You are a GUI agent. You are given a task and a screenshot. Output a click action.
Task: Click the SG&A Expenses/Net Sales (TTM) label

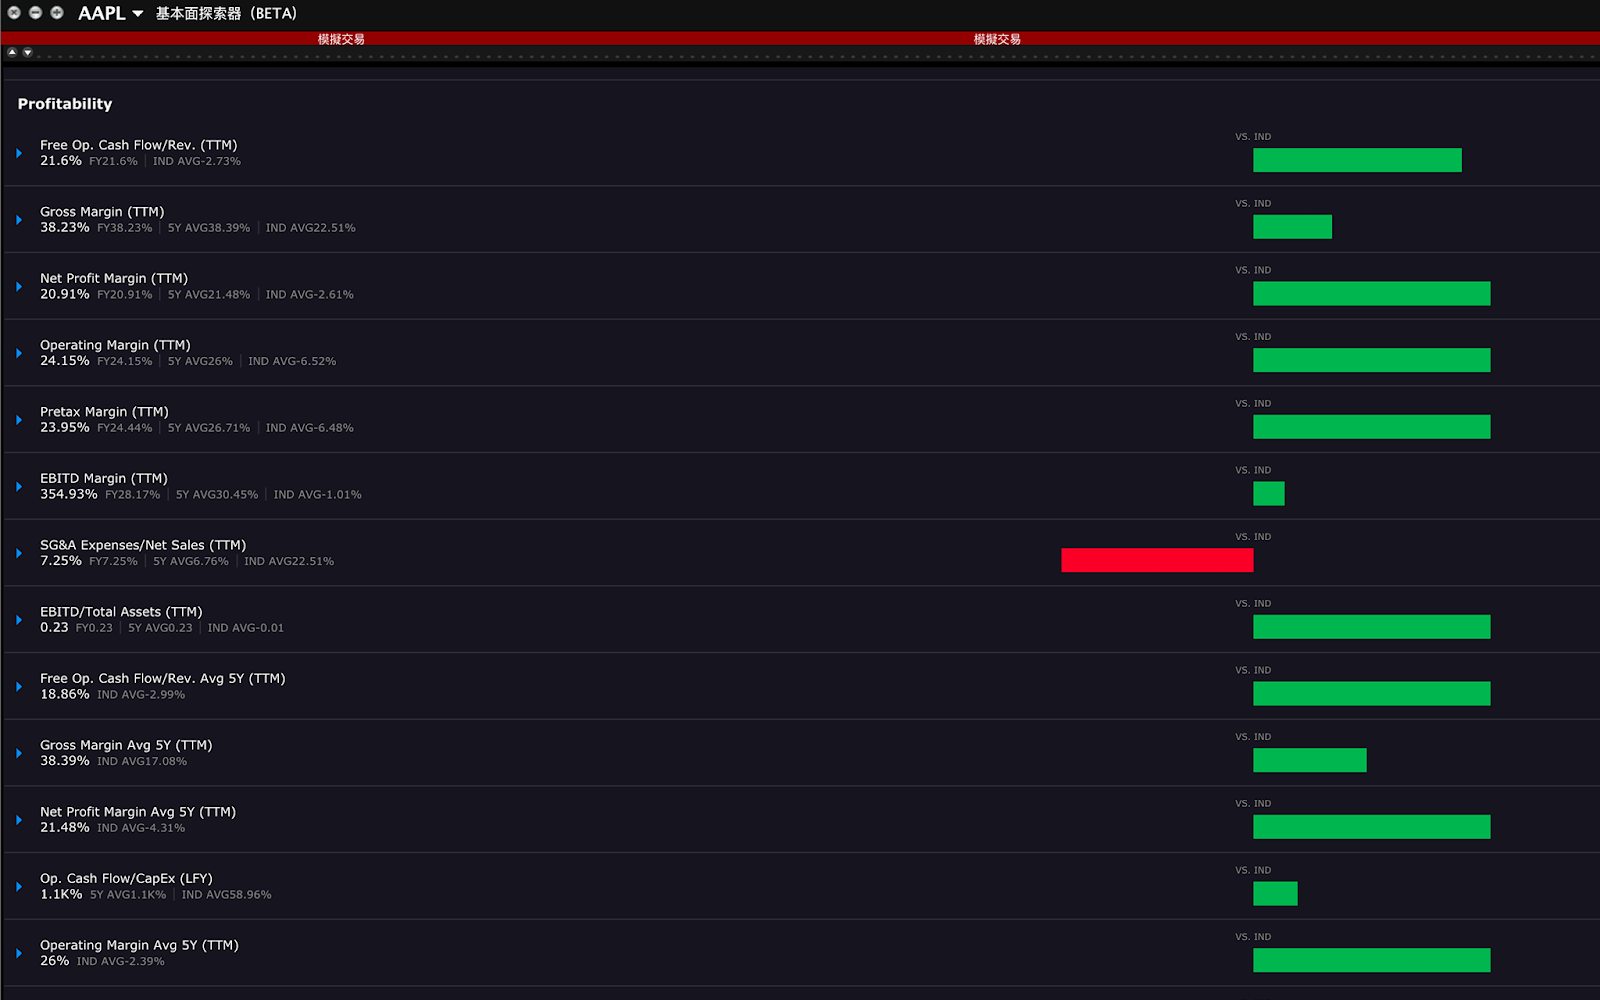[143, 545]
